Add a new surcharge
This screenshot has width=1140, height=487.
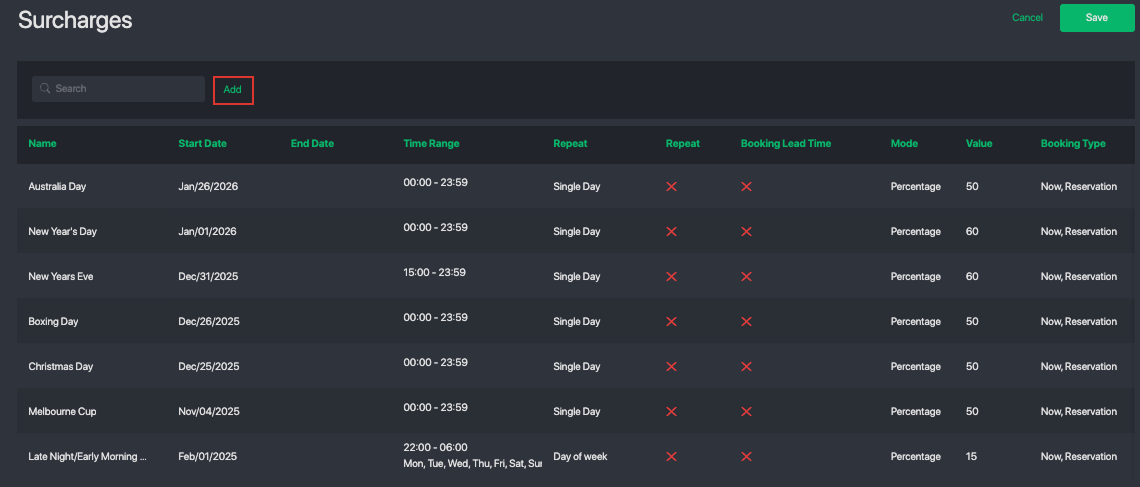pyautogui.click(x=233, y=89)
